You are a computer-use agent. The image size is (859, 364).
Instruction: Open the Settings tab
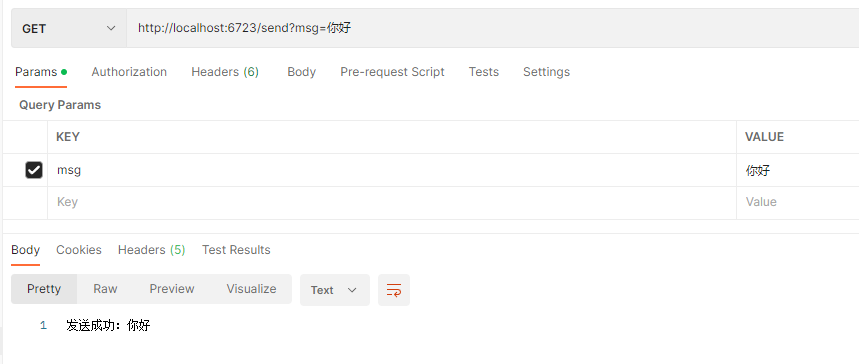tap(546, 72)
